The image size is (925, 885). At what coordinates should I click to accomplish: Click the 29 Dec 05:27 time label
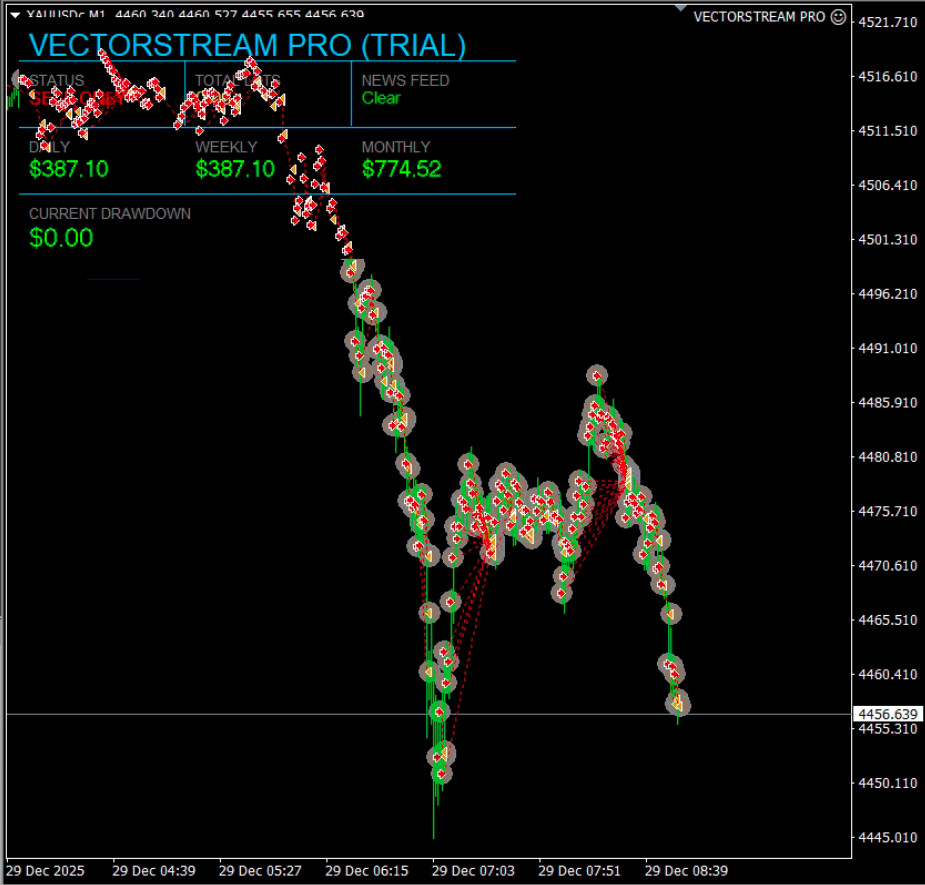(260, 871)
